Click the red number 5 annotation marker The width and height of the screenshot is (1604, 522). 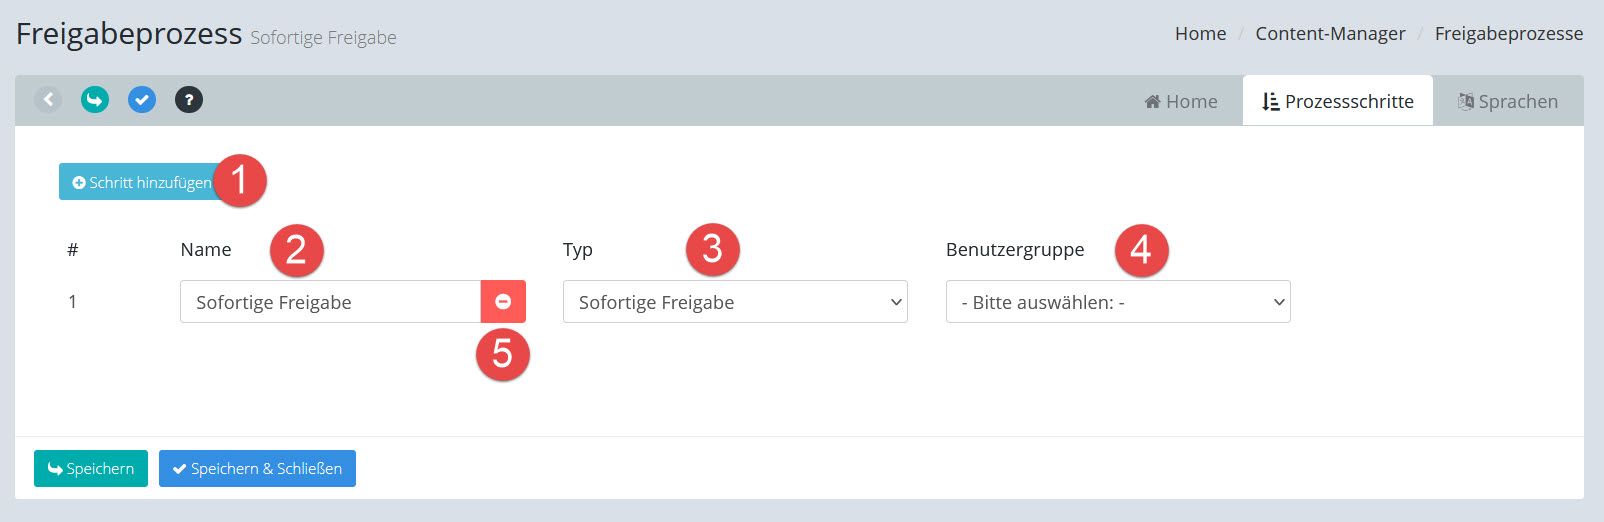(x=502, y=354)
